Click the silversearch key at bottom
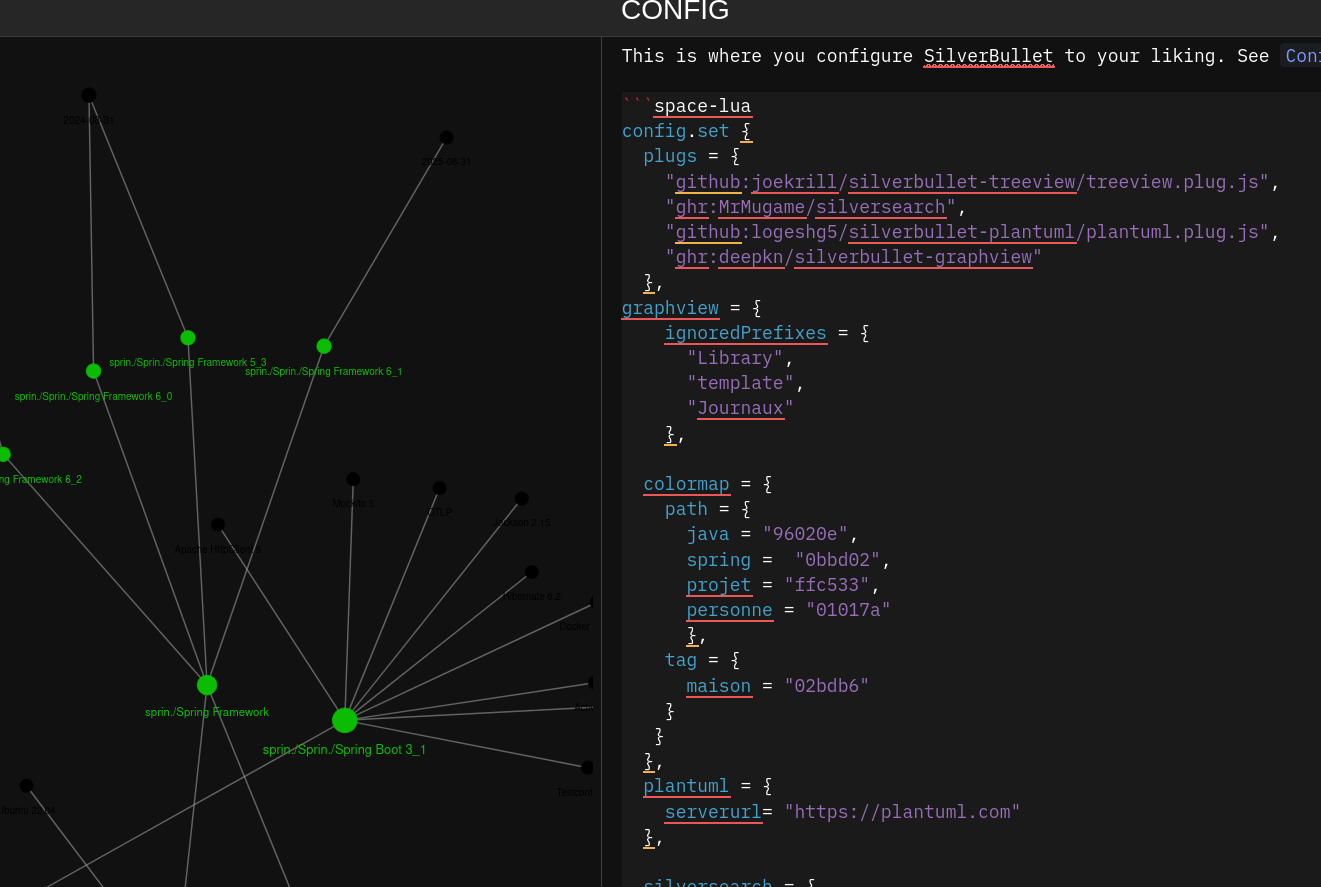Screen dimensions: 1321x887 point(708,883)
